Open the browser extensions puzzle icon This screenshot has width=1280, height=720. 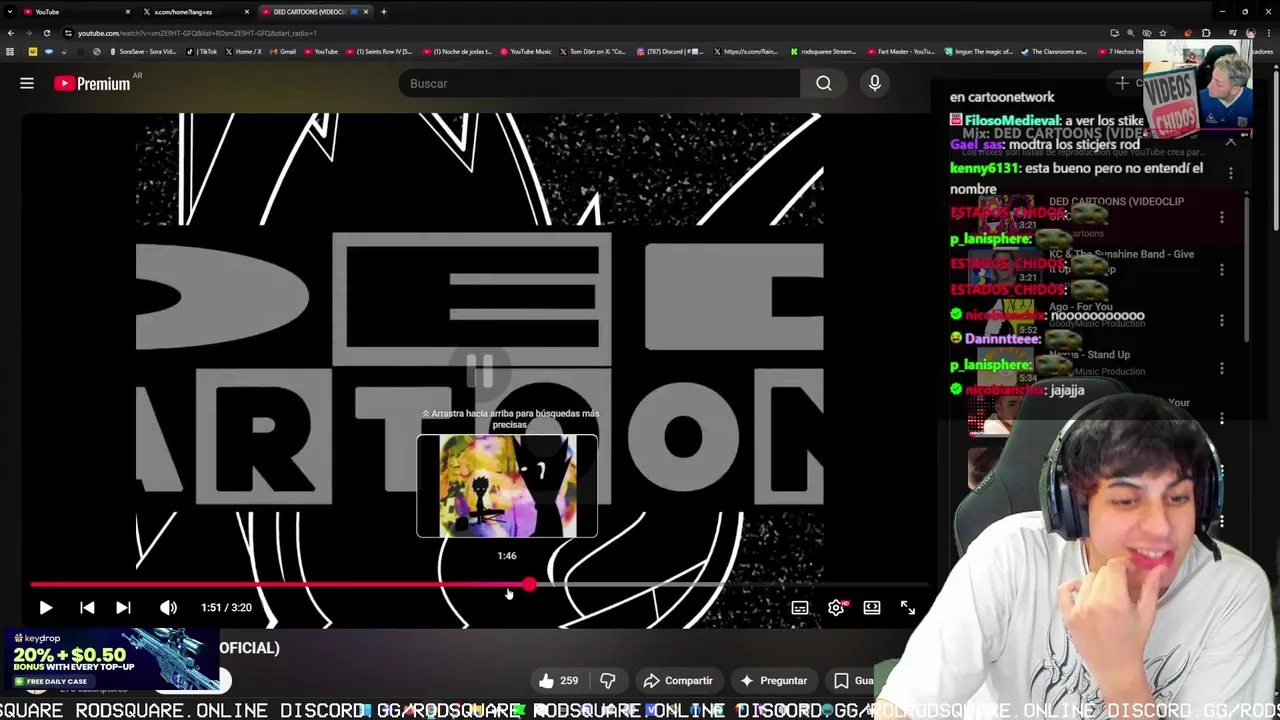[x=1206, y=33]
